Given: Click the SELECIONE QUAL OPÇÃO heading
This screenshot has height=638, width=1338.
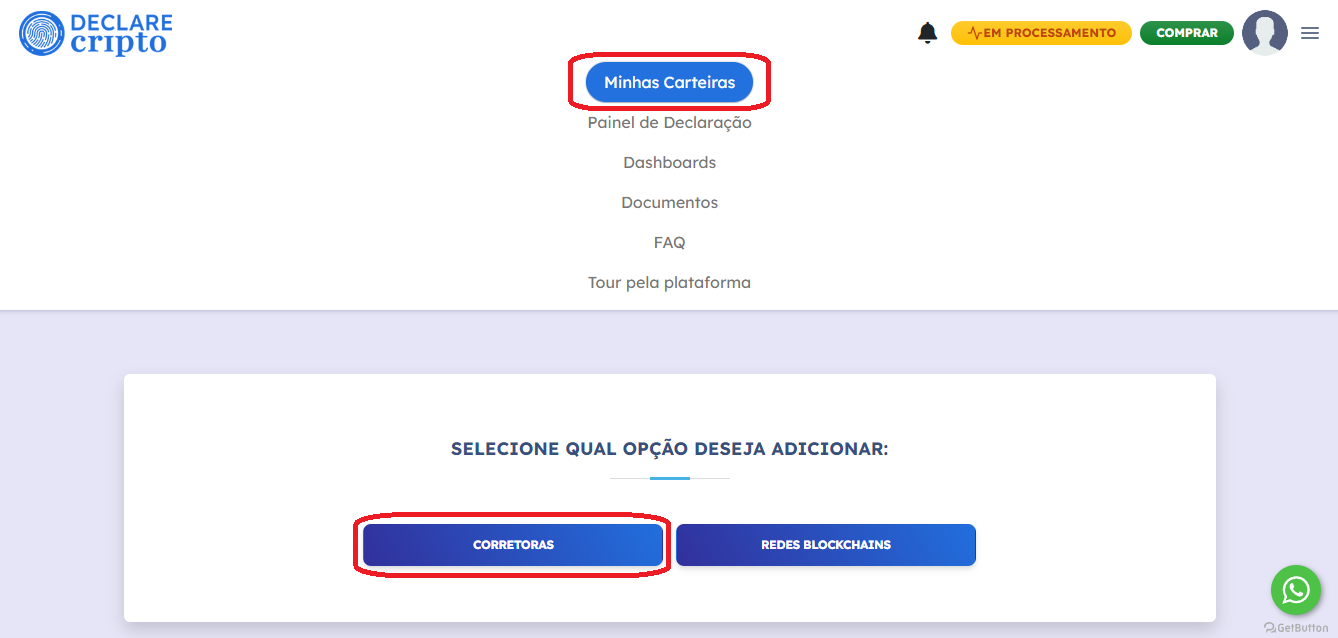Looking at the screenshot, I should (x=669, y=449).
